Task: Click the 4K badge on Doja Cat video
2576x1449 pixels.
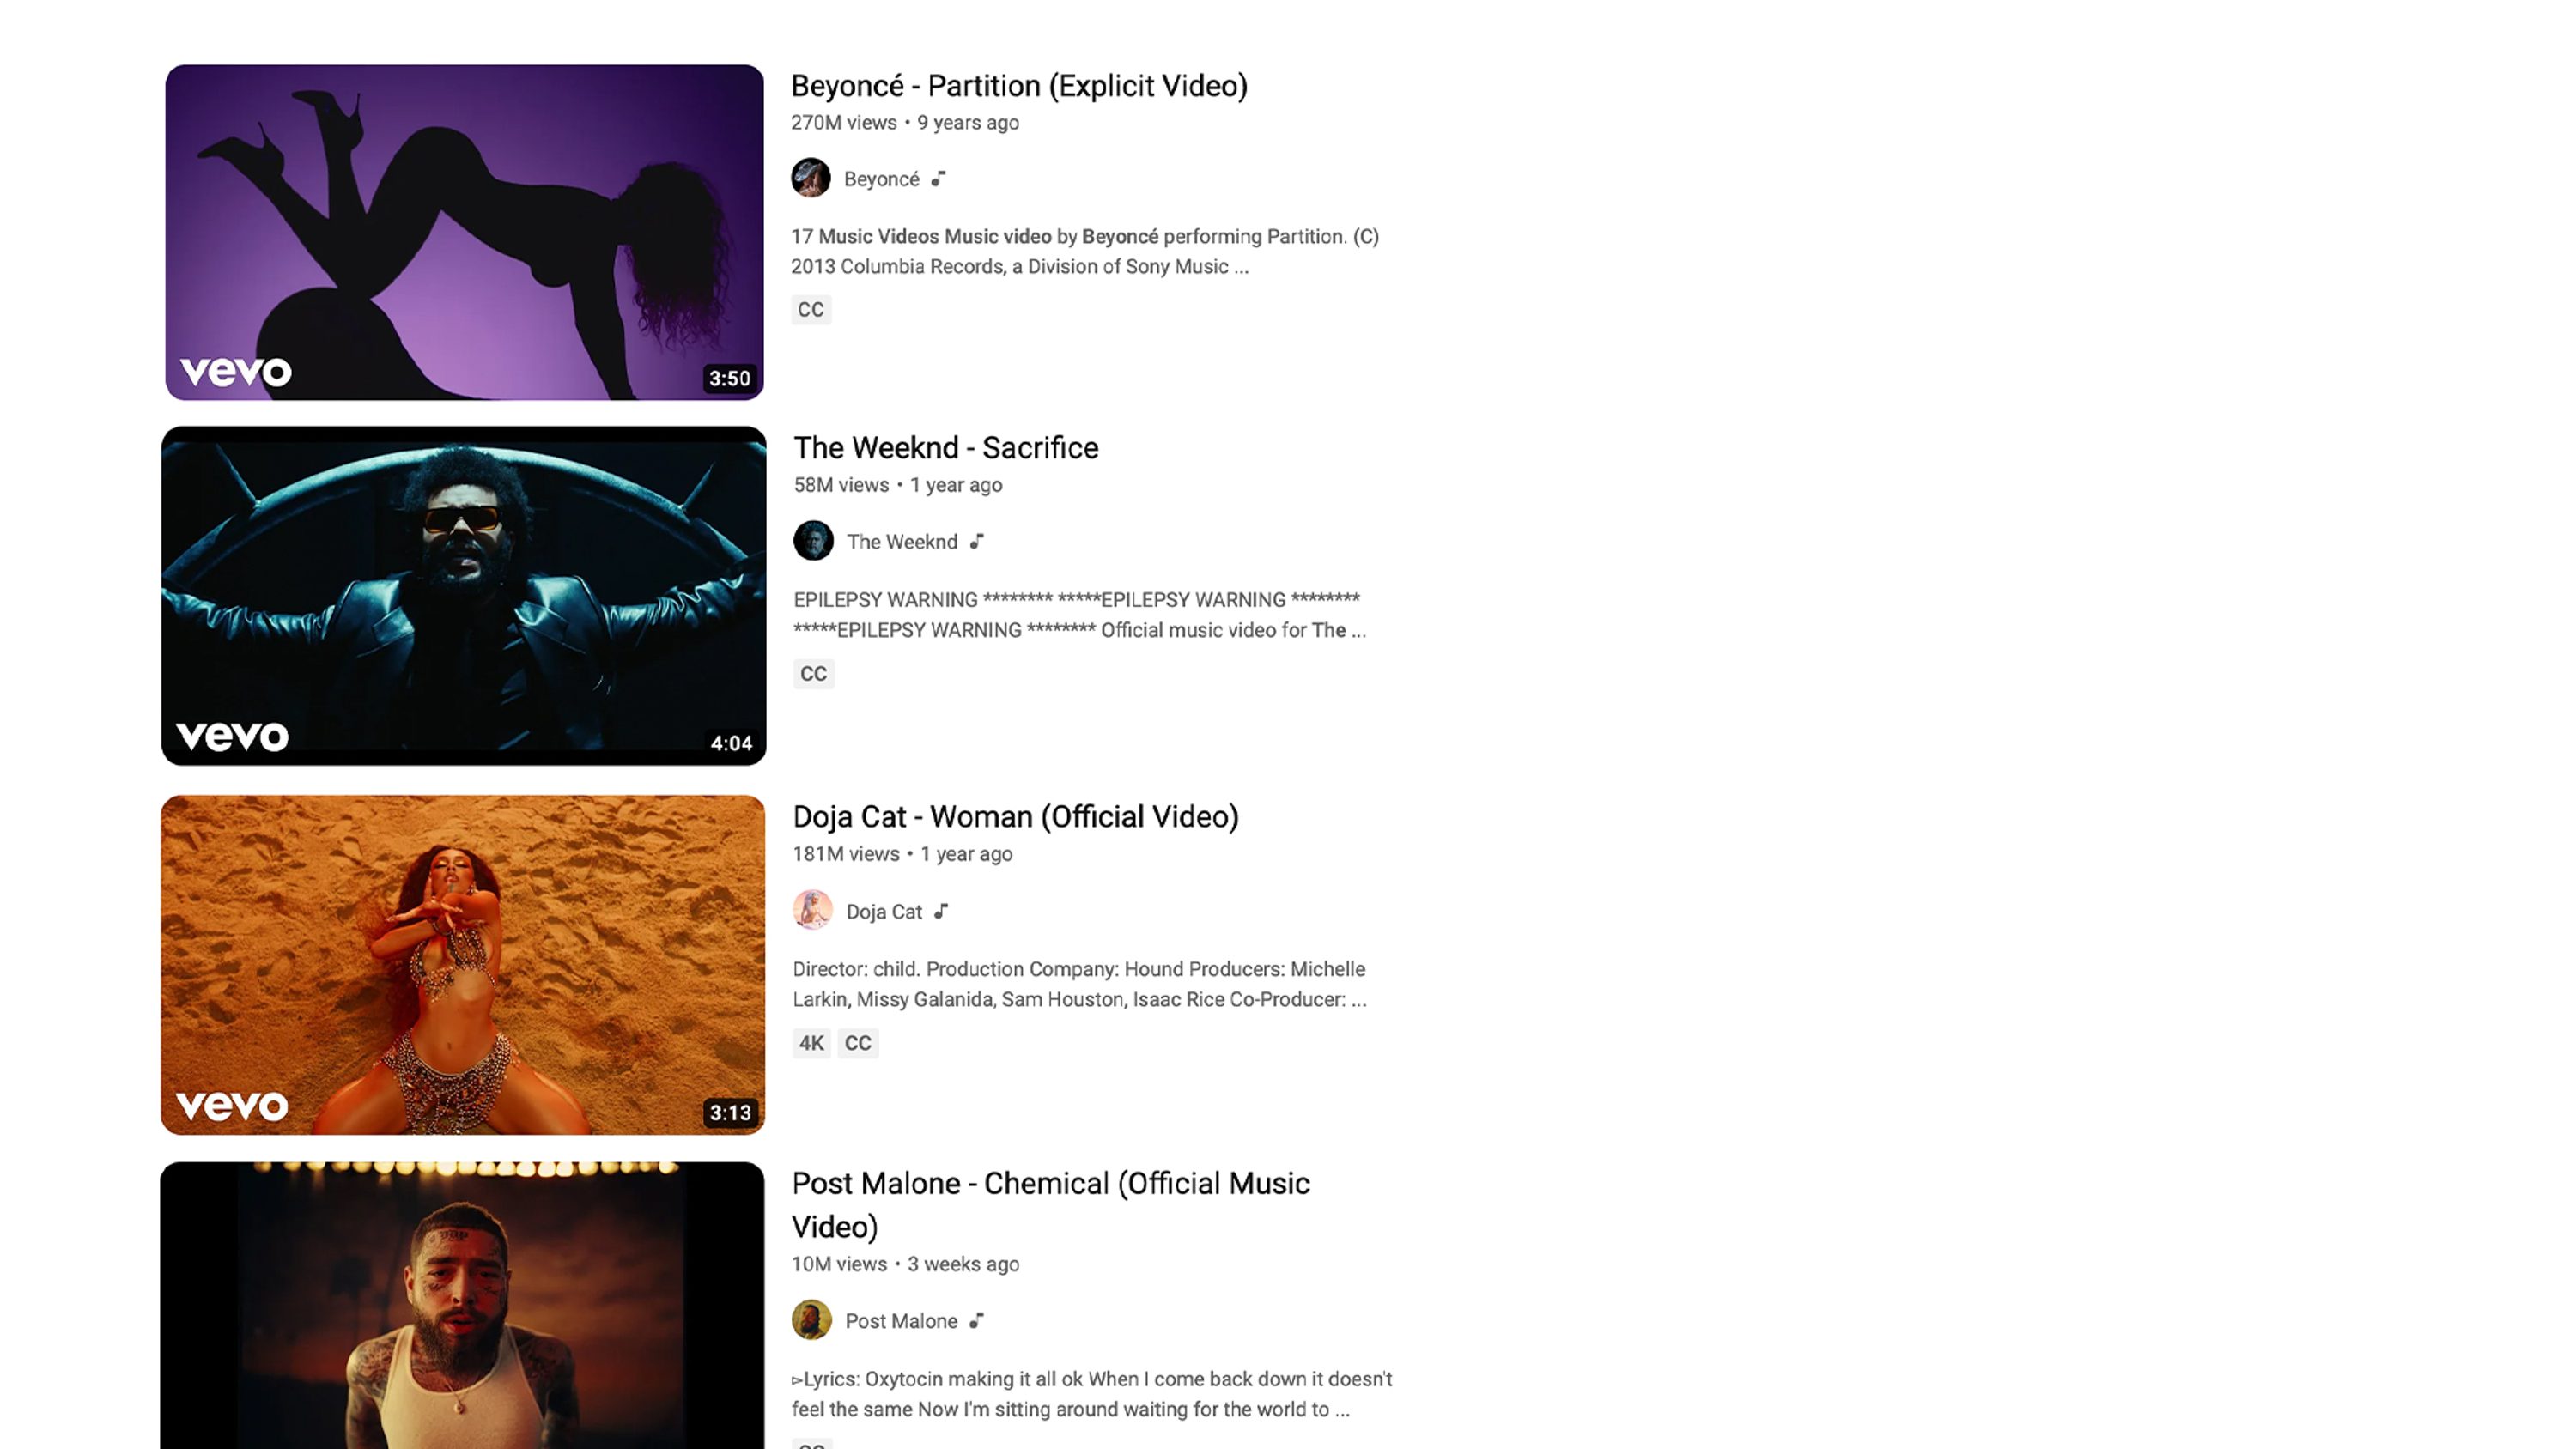Action: coord(811,1043)
